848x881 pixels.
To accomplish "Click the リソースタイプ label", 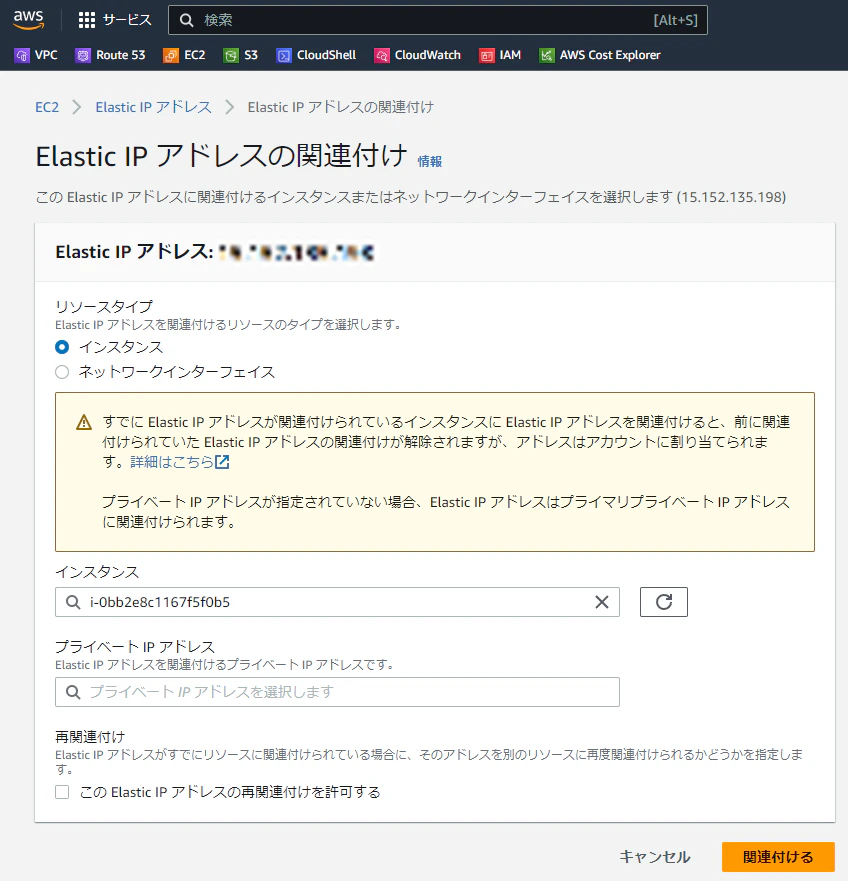I will pyautogui.click(x=104, y=307).
